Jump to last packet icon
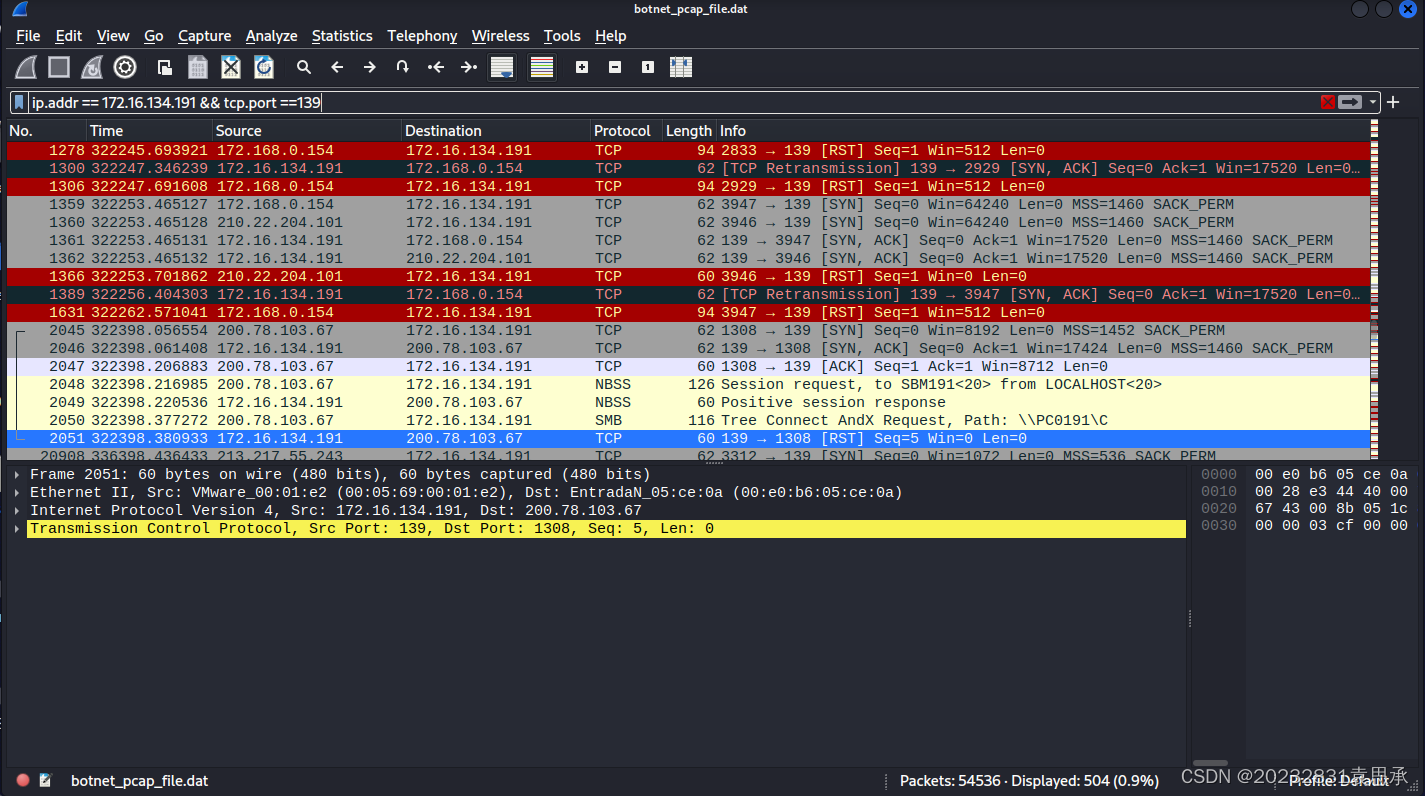Viewport: 1425px width, 796px height. coord(468,67)
